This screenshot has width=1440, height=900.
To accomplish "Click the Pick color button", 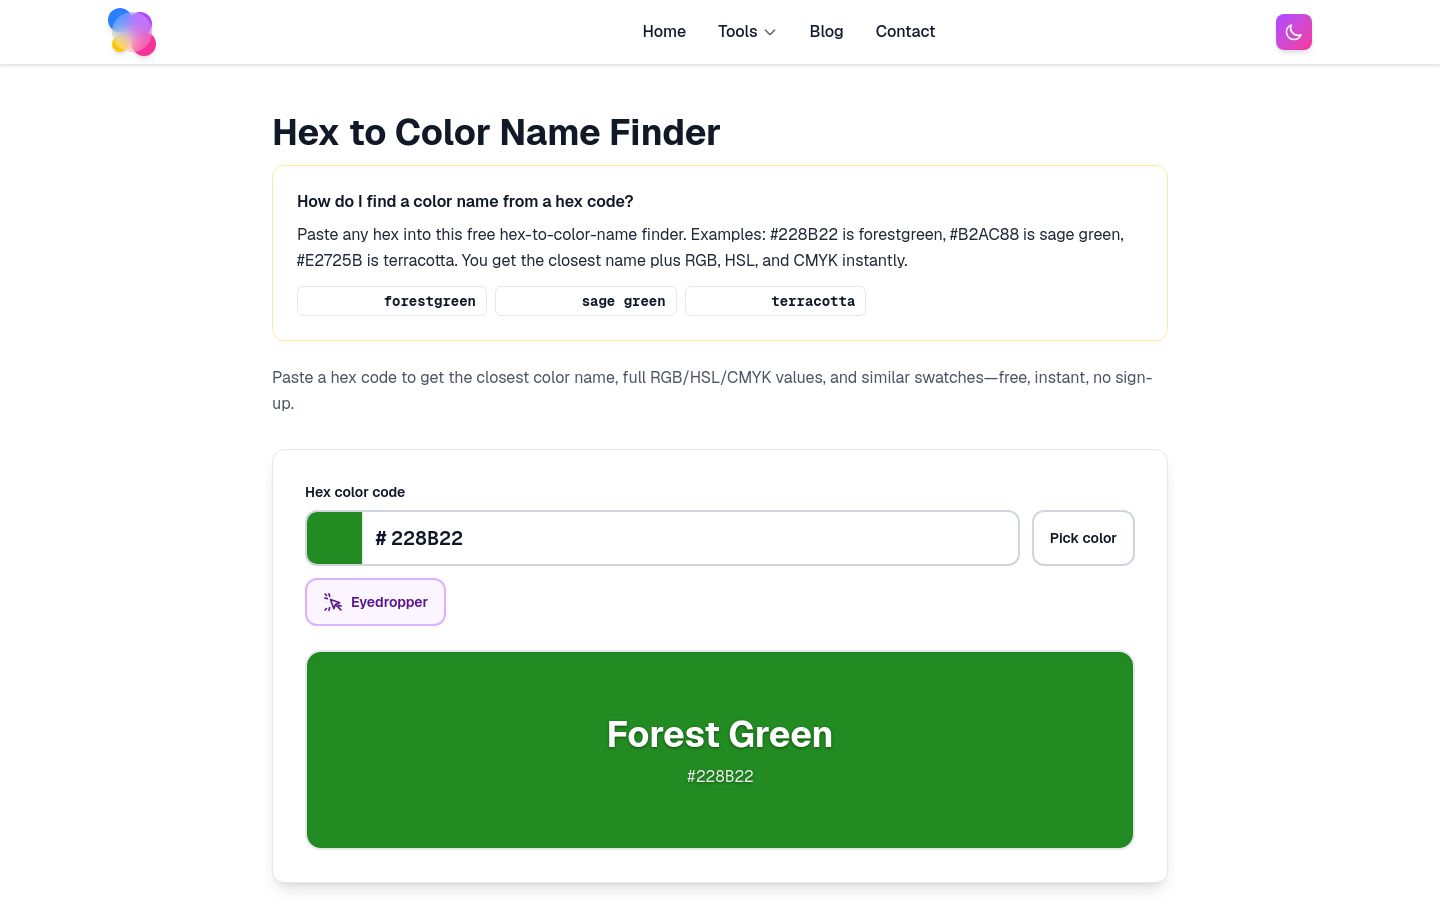I will coord(1083,538).
